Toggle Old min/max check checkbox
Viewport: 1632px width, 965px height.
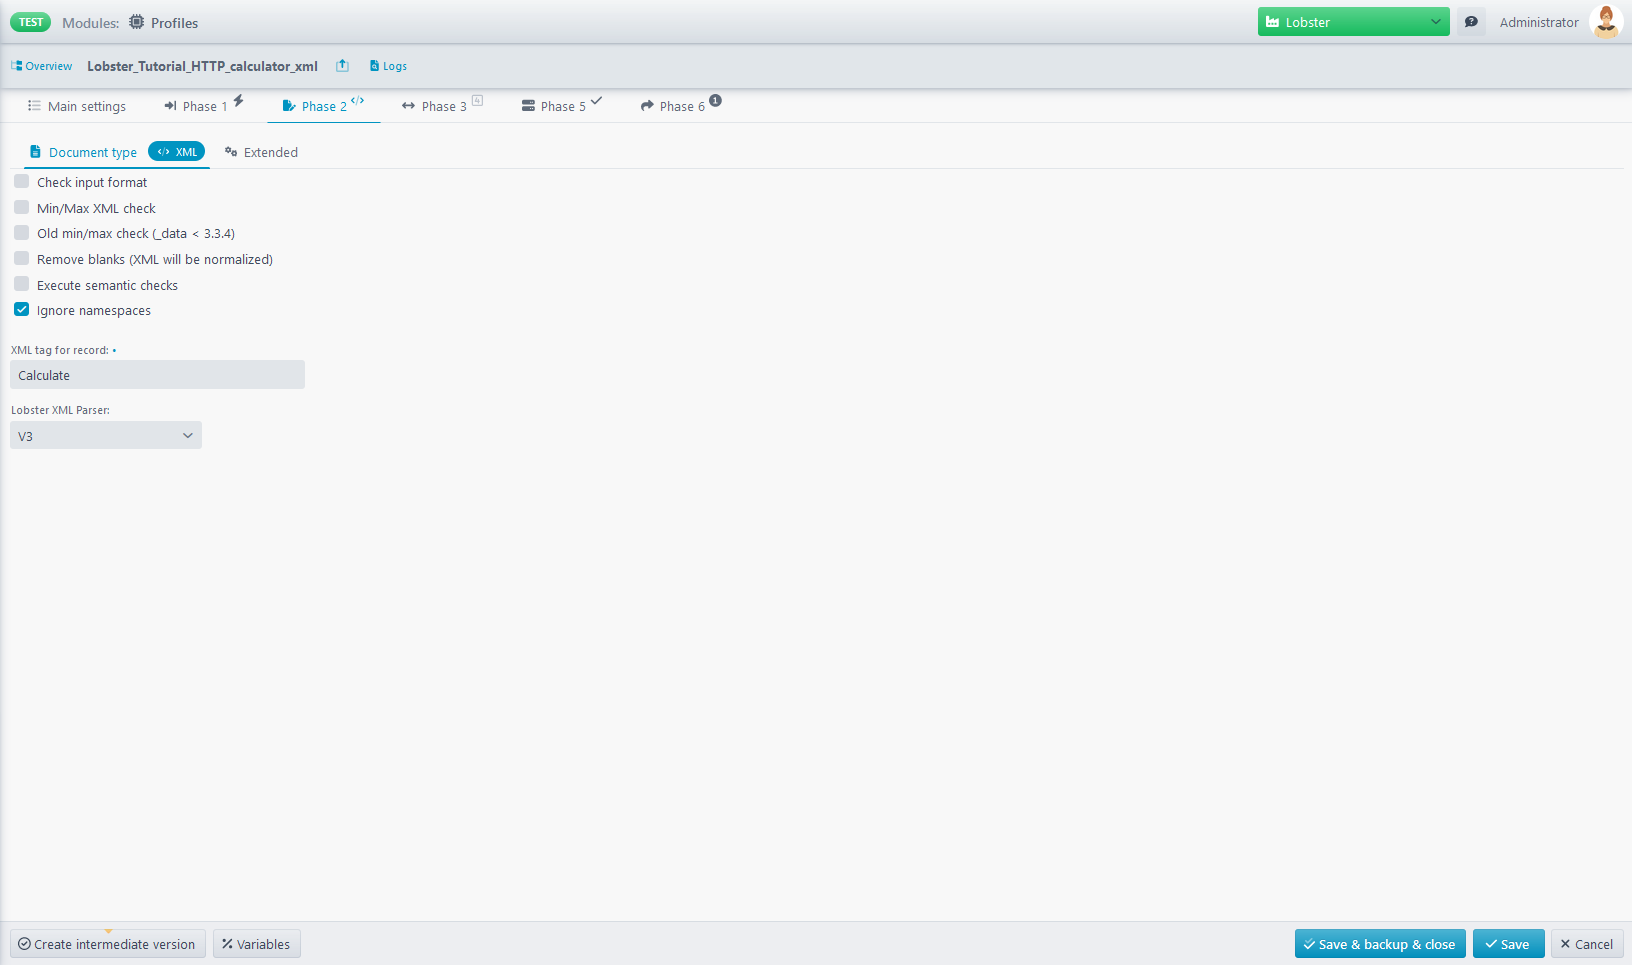pos(21,233)
